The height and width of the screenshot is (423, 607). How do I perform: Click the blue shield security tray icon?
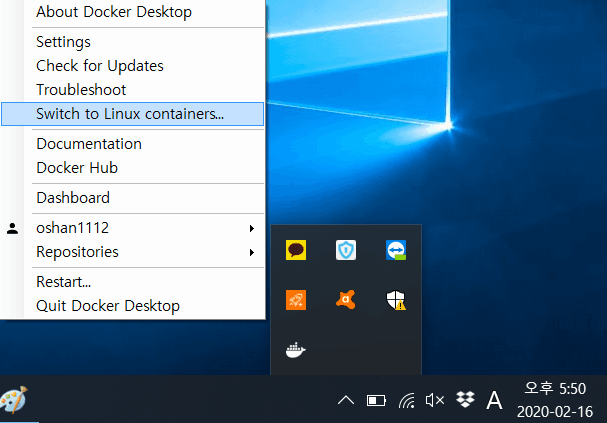(346, 250)
